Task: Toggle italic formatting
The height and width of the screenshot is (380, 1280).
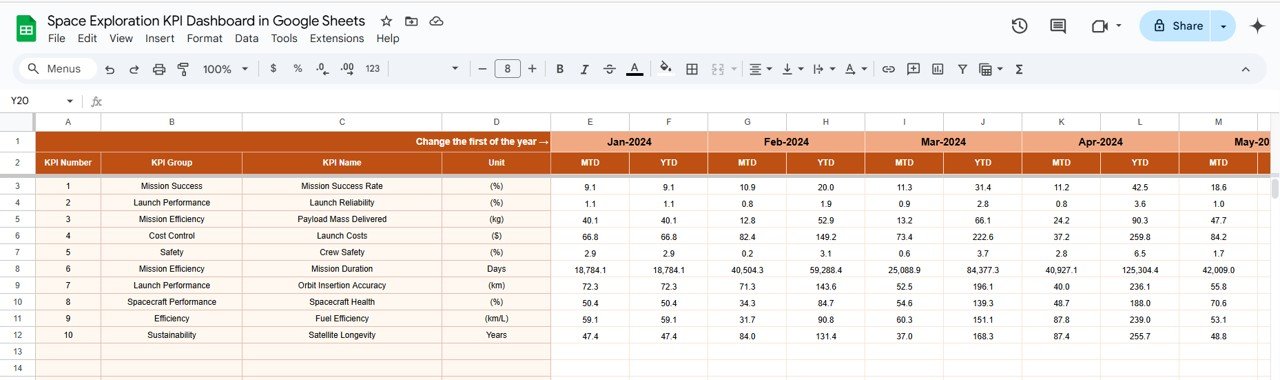Action: pos(585,69)
